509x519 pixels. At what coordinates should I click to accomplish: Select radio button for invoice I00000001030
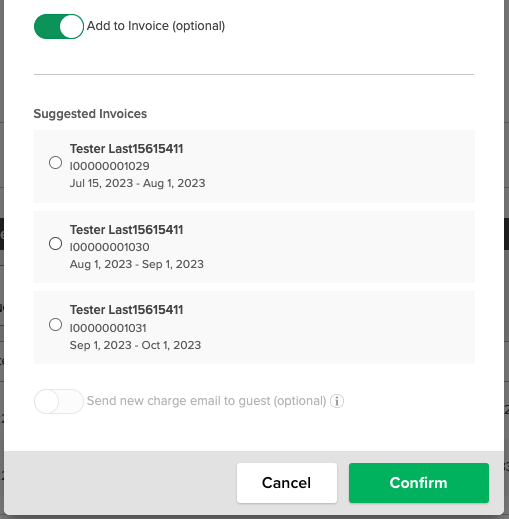click(55, 244)
